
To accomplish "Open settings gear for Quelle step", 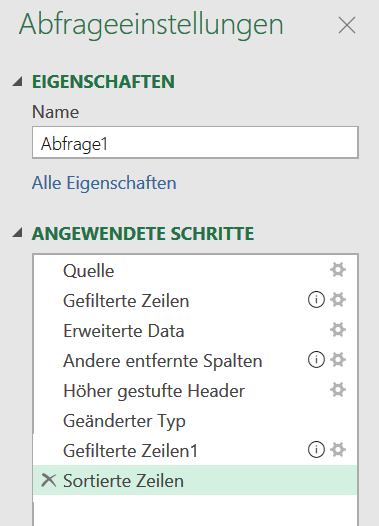I will point(338,270).
